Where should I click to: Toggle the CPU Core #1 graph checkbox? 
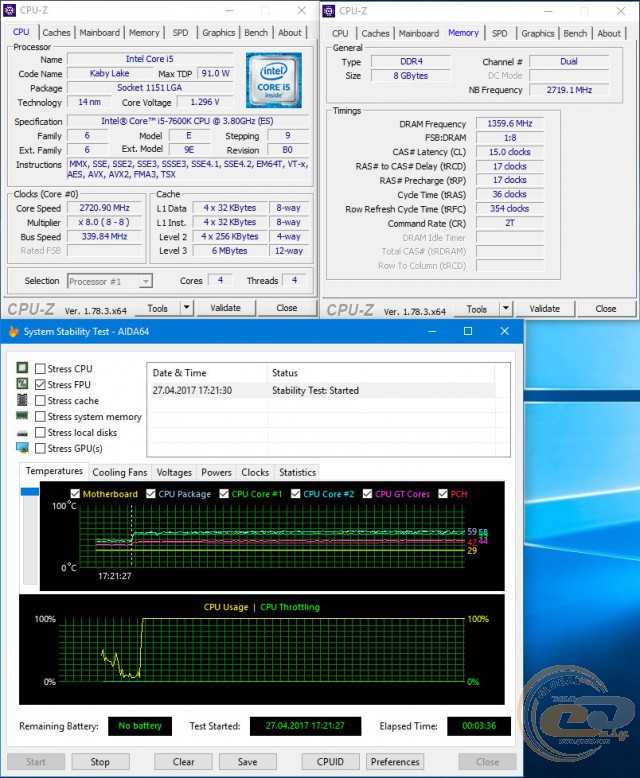coord(224,494)
